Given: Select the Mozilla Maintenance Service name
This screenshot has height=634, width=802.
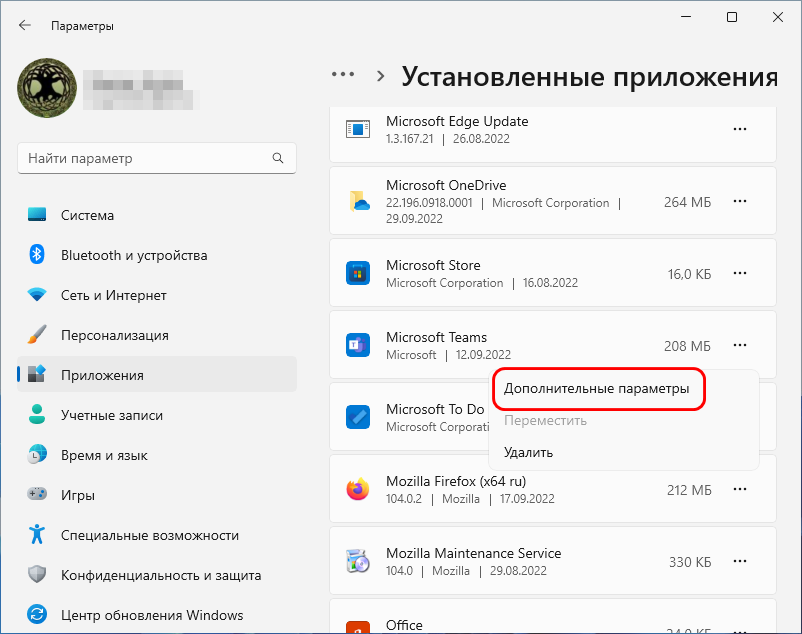Looking at the screenshot, I should point(474,554).
